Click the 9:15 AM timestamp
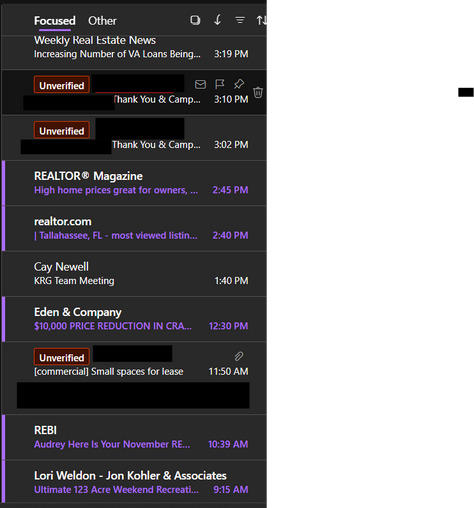The width and height of the screenshot is (474, 508). [231, 489]
